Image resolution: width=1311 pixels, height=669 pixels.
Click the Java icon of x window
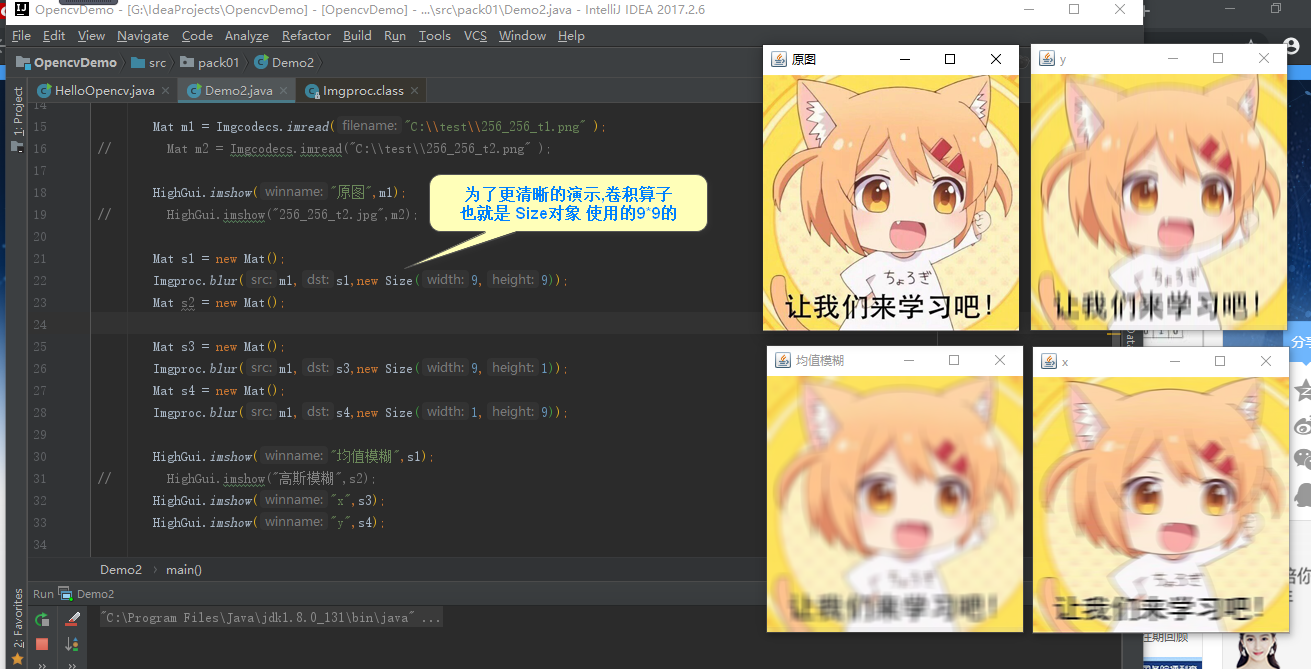click(x=1049, y=361)
